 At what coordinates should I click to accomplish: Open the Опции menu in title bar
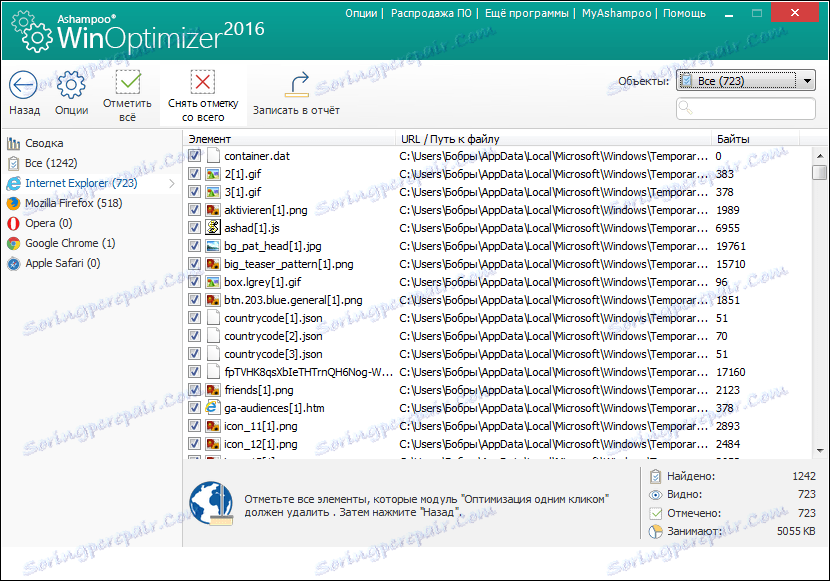[x=361, y=13]
